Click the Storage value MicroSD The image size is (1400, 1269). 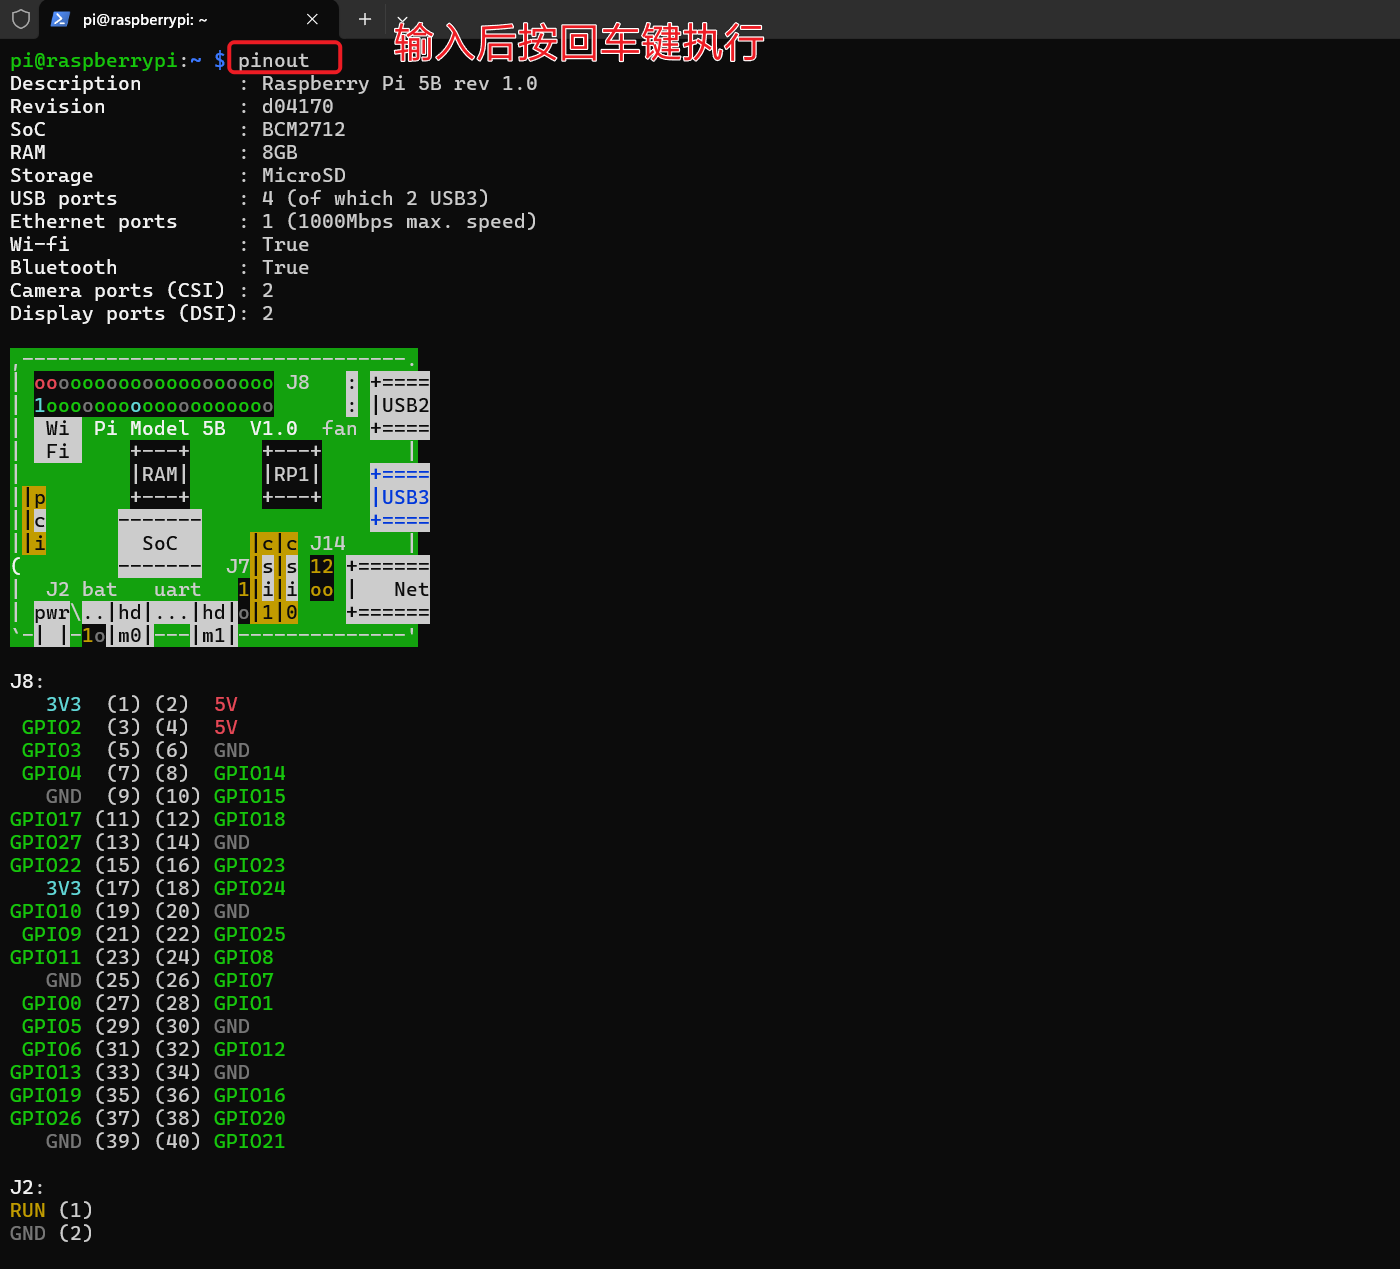[304, 176]
